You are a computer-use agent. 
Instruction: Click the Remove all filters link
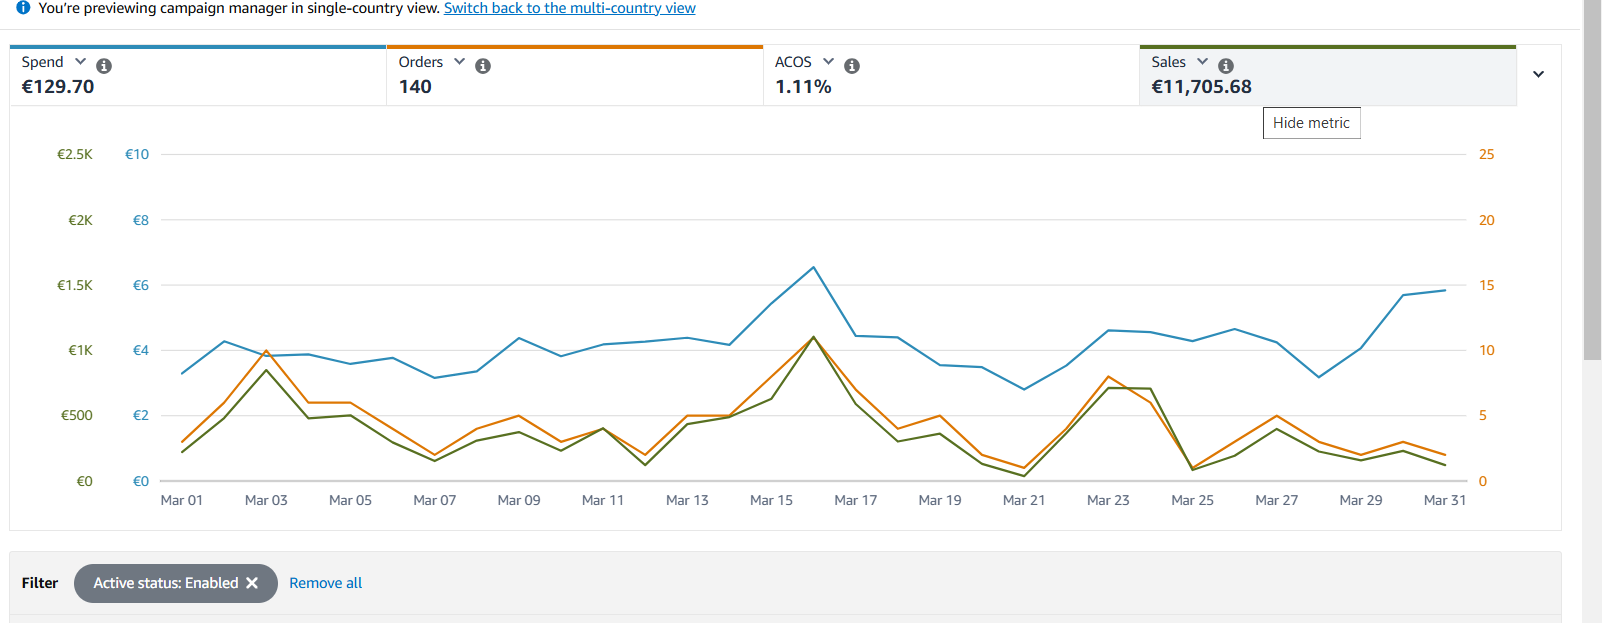coord(325,583)
